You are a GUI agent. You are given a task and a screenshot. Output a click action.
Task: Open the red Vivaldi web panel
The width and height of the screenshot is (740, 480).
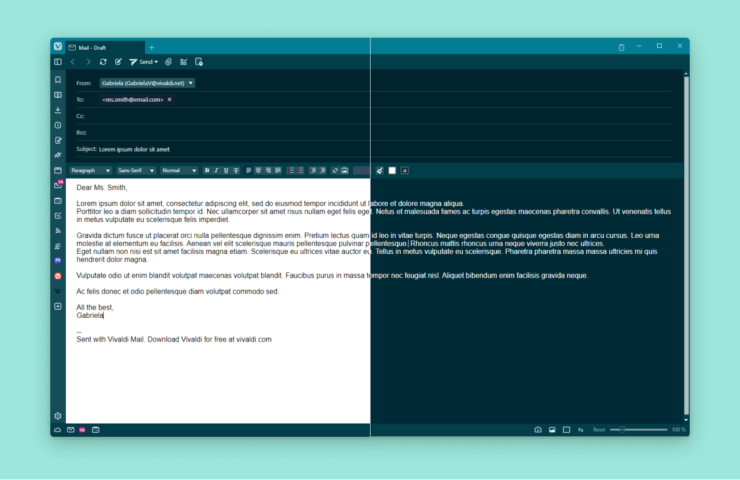pyautogui.click(x=58, y=276)
